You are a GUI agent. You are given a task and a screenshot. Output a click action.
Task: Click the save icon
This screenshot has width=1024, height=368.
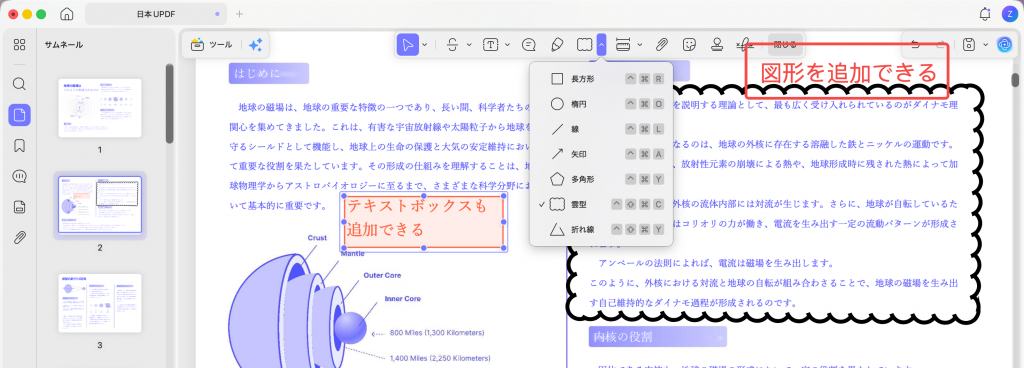pos(970,44)
